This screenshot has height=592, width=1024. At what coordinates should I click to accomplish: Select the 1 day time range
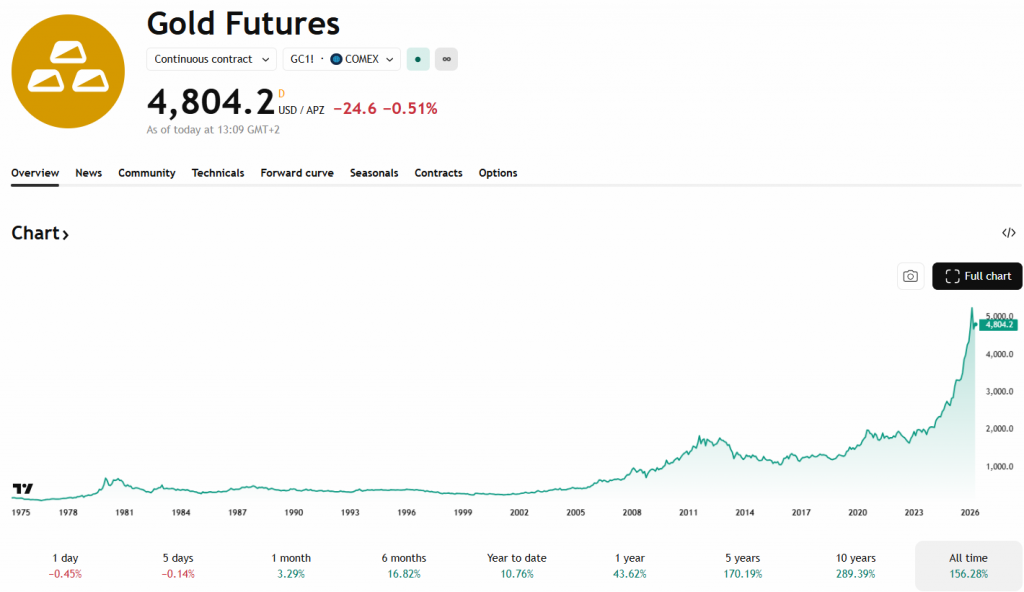[x=65, y=566]
